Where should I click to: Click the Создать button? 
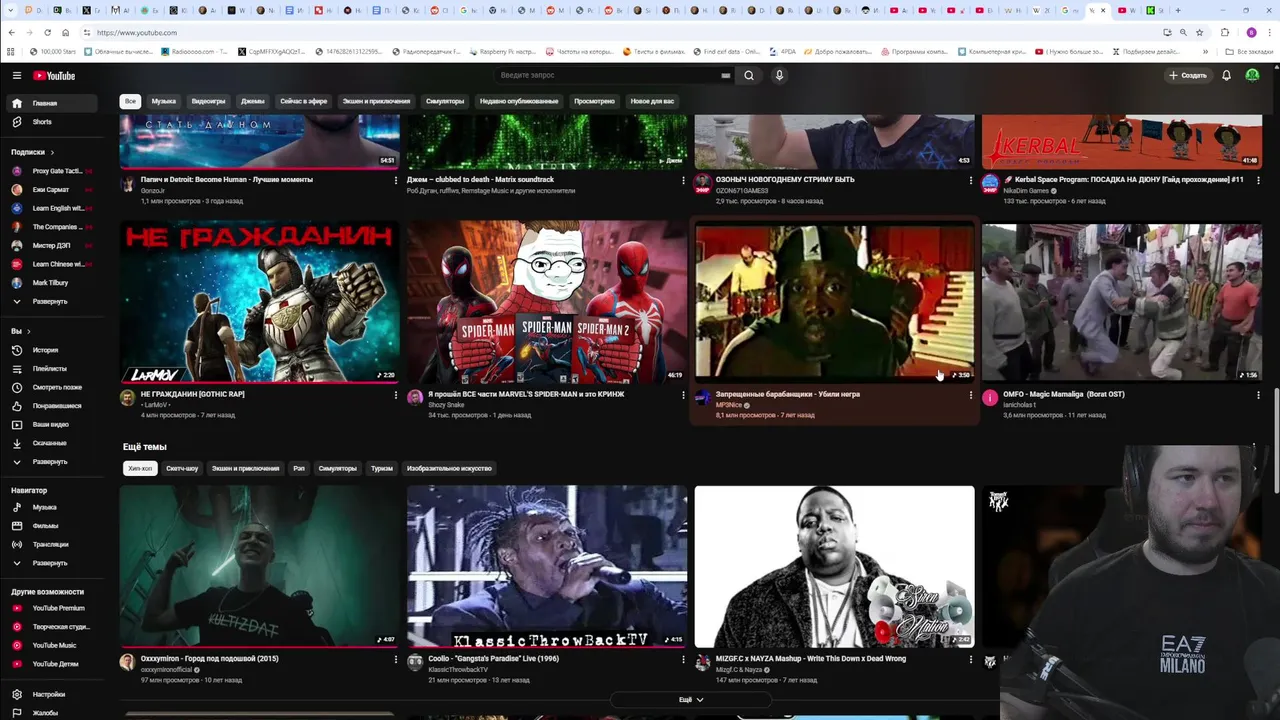click(1188, 75)
